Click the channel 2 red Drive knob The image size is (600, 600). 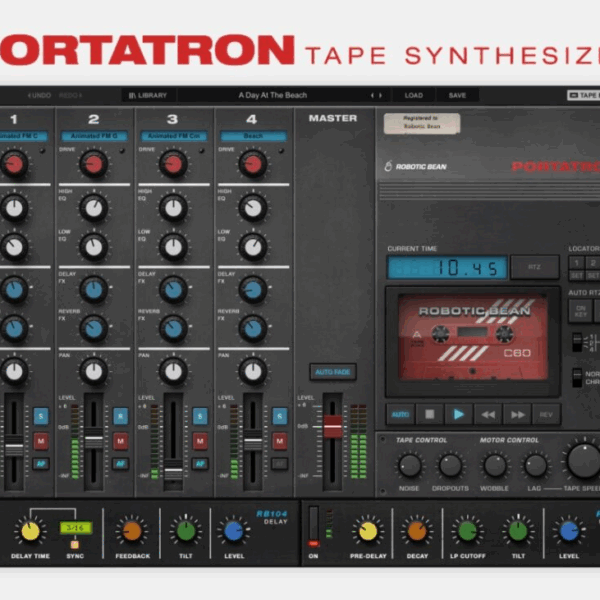pos(94,164)
